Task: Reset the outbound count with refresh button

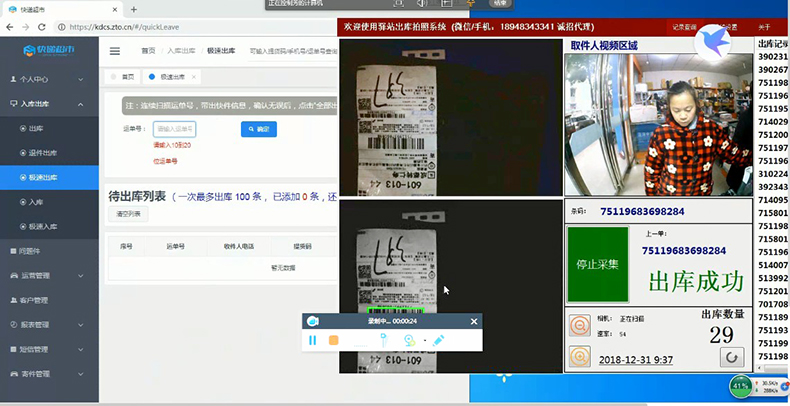Action: pyautogui.click(x=732, y=357)
